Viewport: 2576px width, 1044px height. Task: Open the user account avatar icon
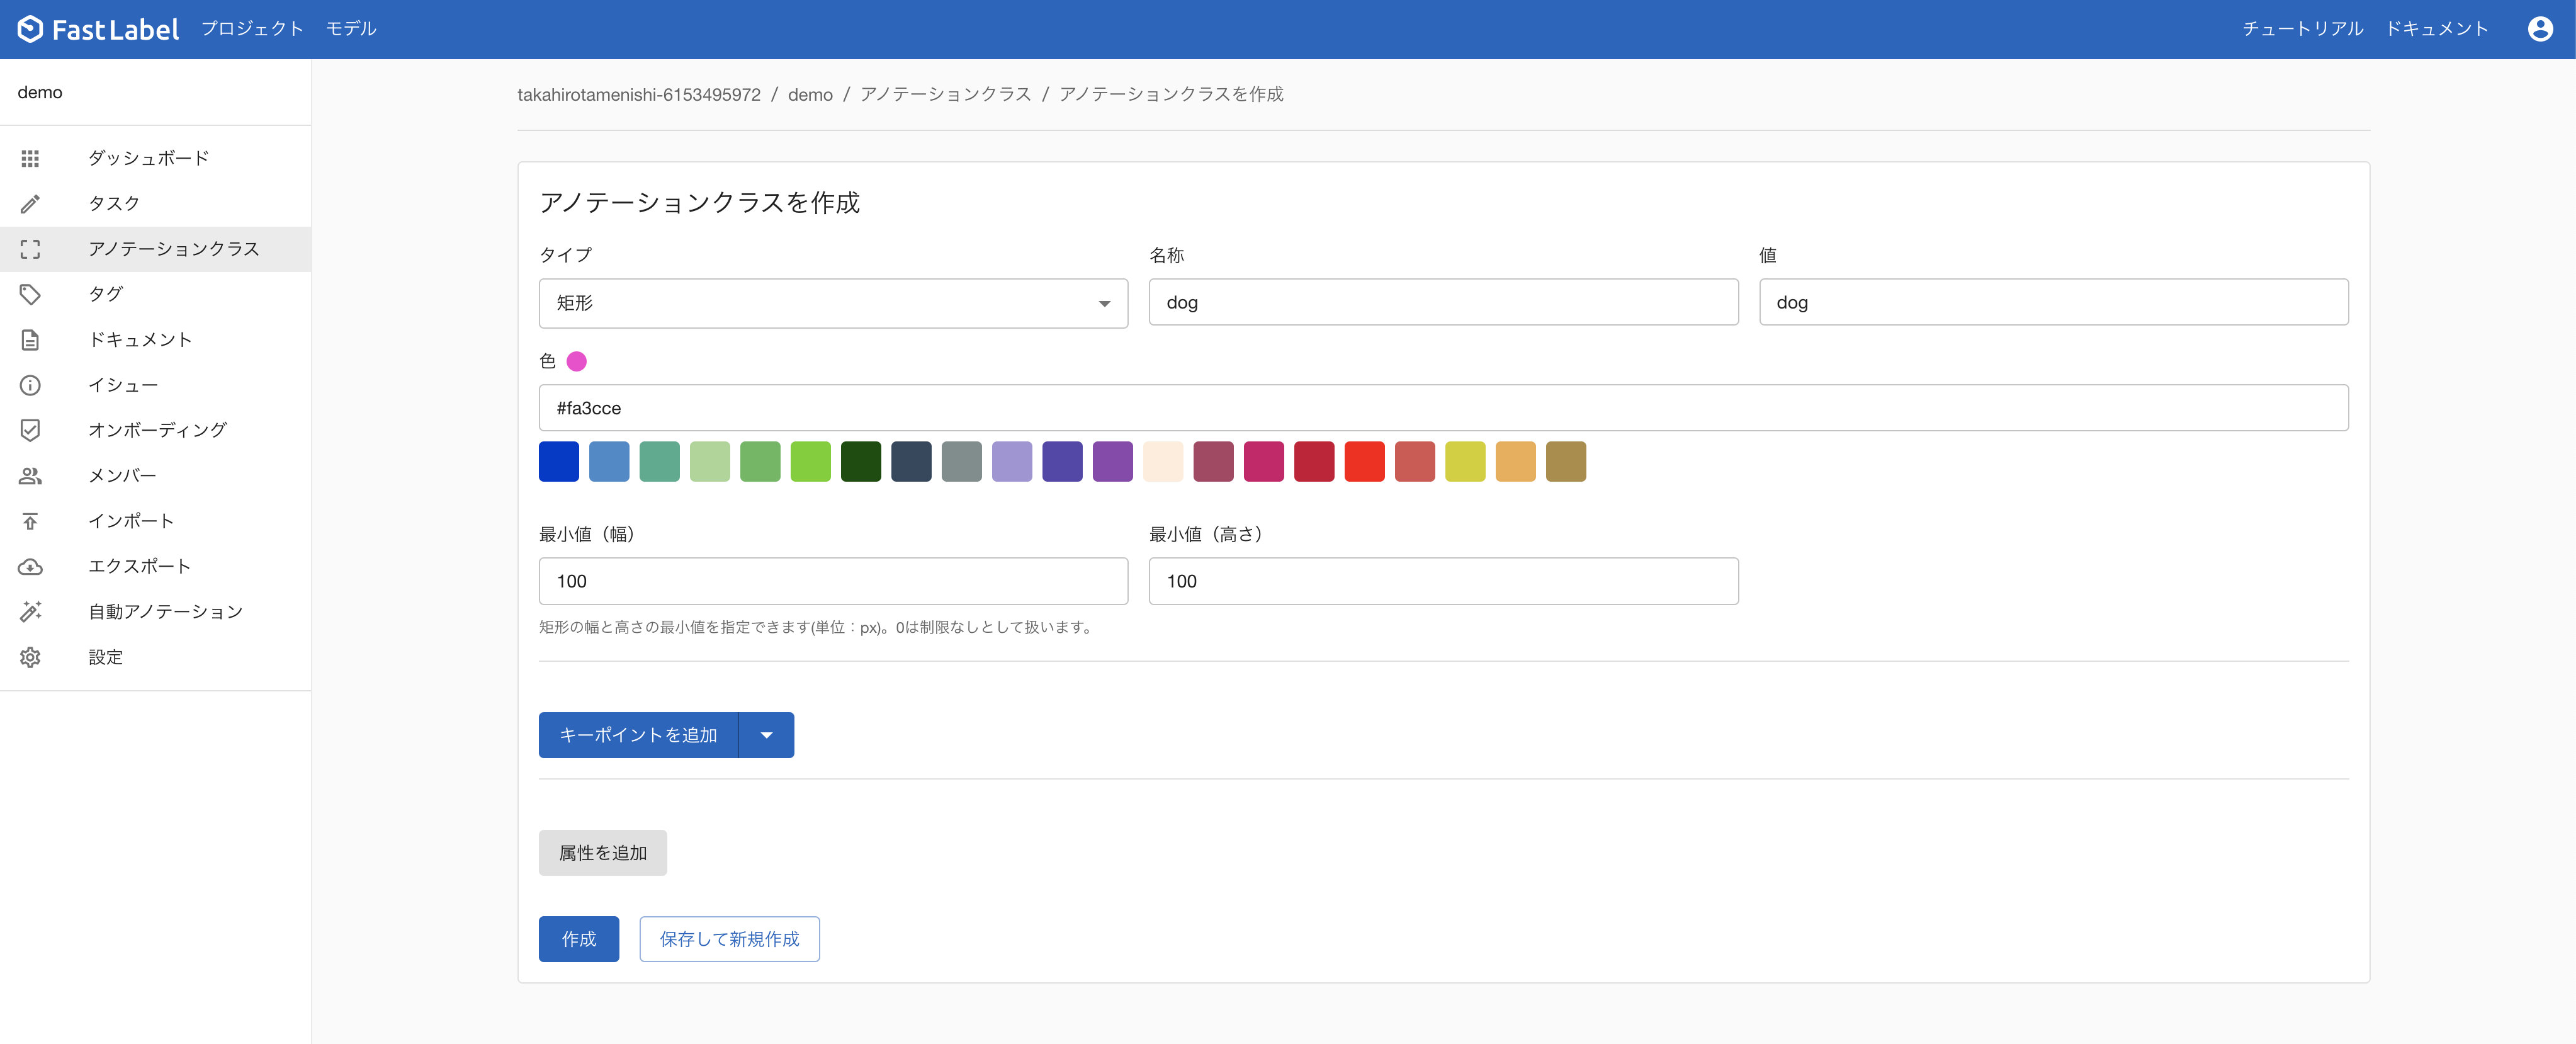tap(2539, 29)
